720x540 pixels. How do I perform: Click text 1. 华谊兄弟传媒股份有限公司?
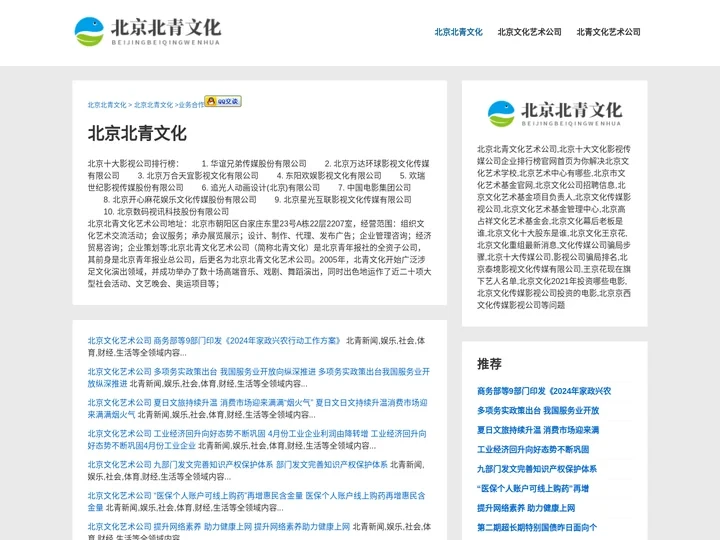pyautogui.click(x=254, y=163)
